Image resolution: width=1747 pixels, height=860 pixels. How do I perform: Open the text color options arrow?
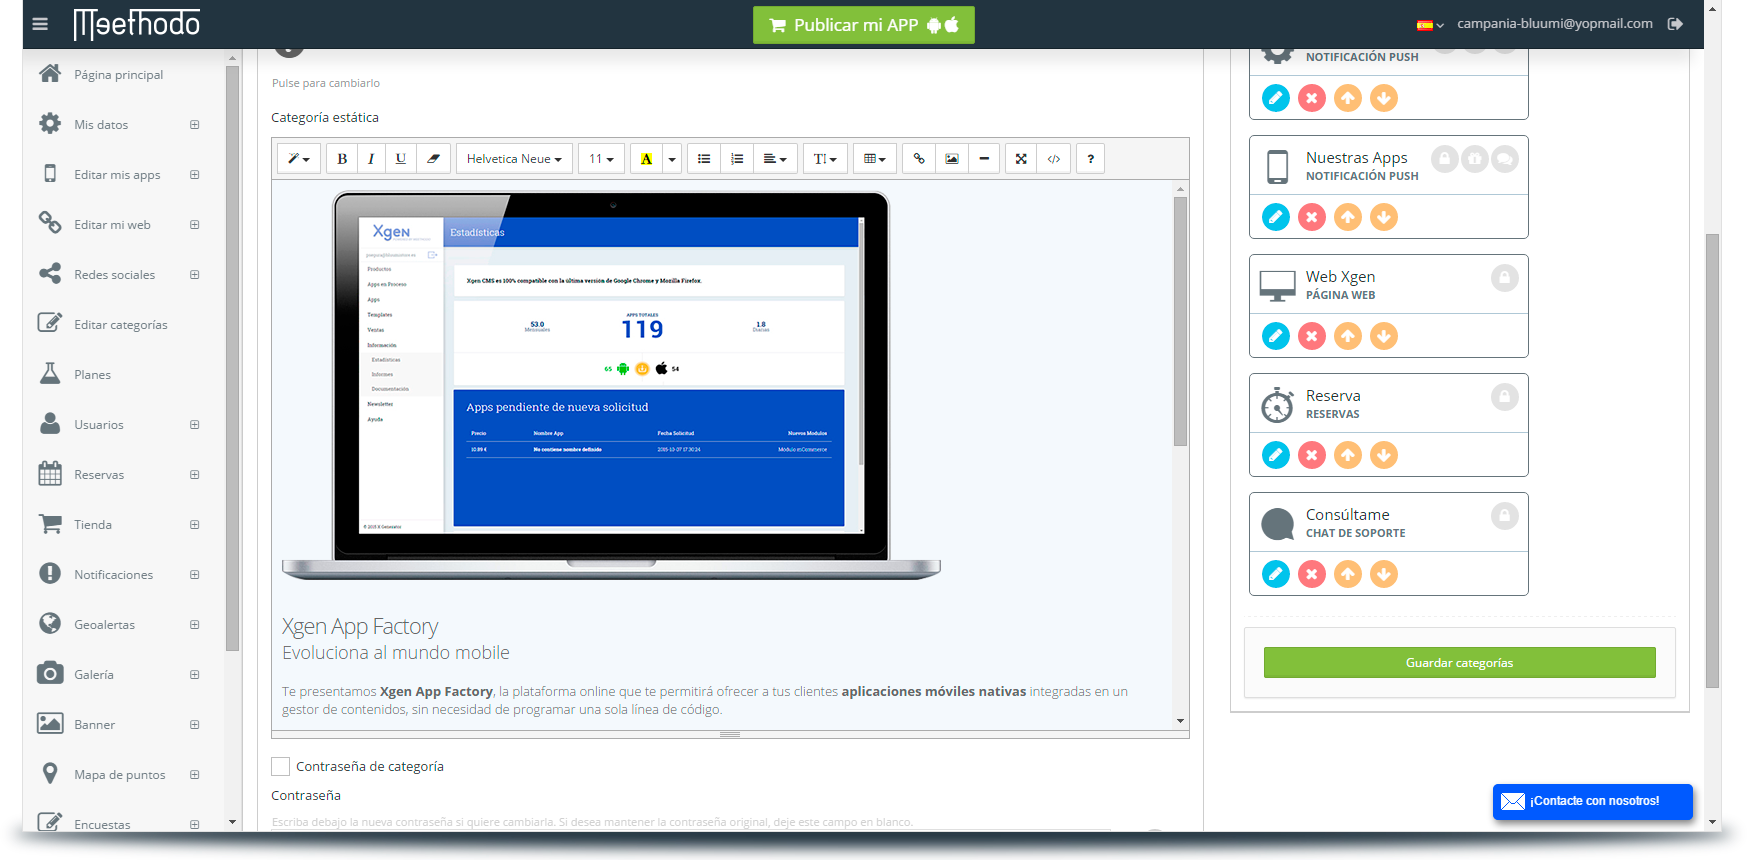click(672, 159)
